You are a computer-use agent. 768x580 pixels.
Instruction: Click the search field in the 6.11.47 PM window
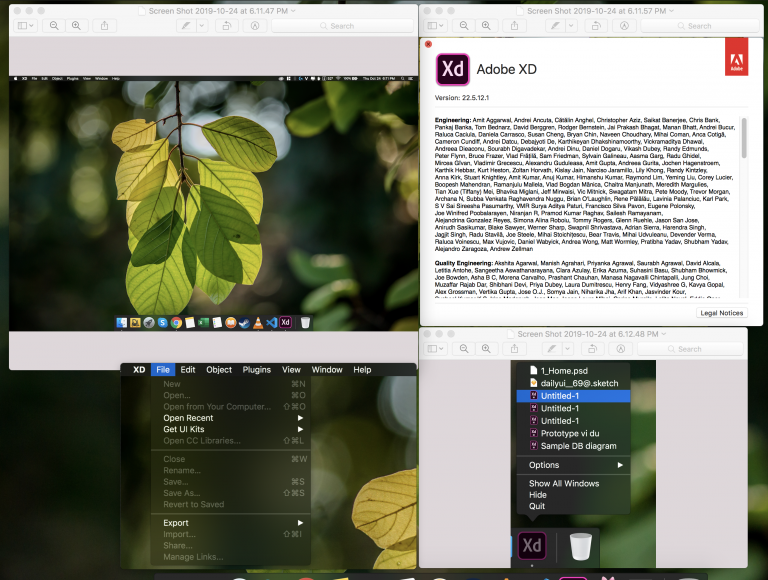(341, 25)
